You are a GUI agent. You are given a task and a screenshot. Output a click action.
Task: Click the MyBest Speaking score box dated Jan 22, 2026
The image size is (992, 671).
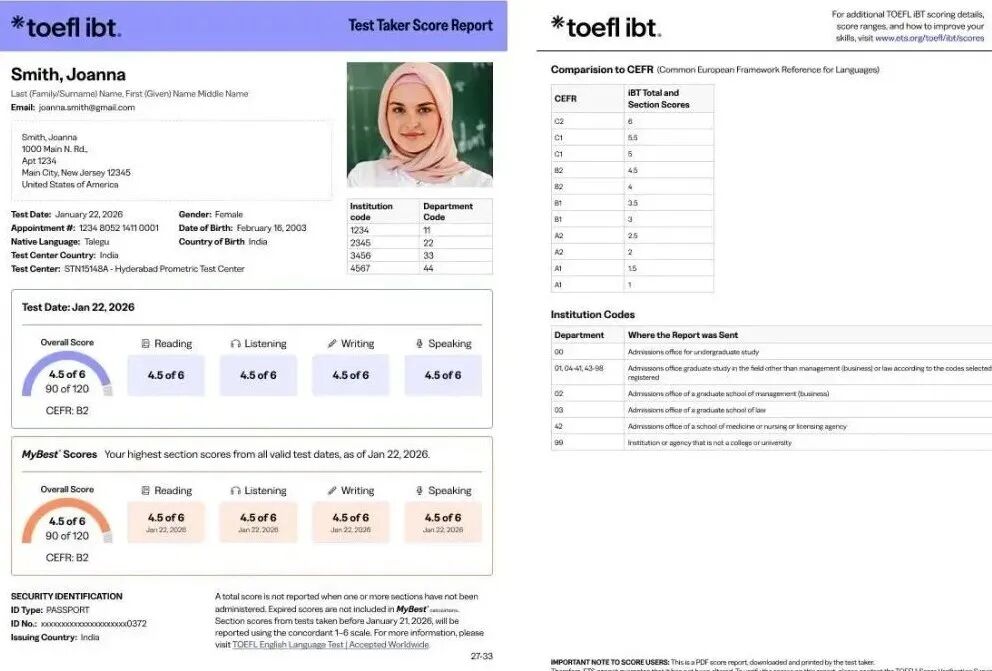(443, 522)
